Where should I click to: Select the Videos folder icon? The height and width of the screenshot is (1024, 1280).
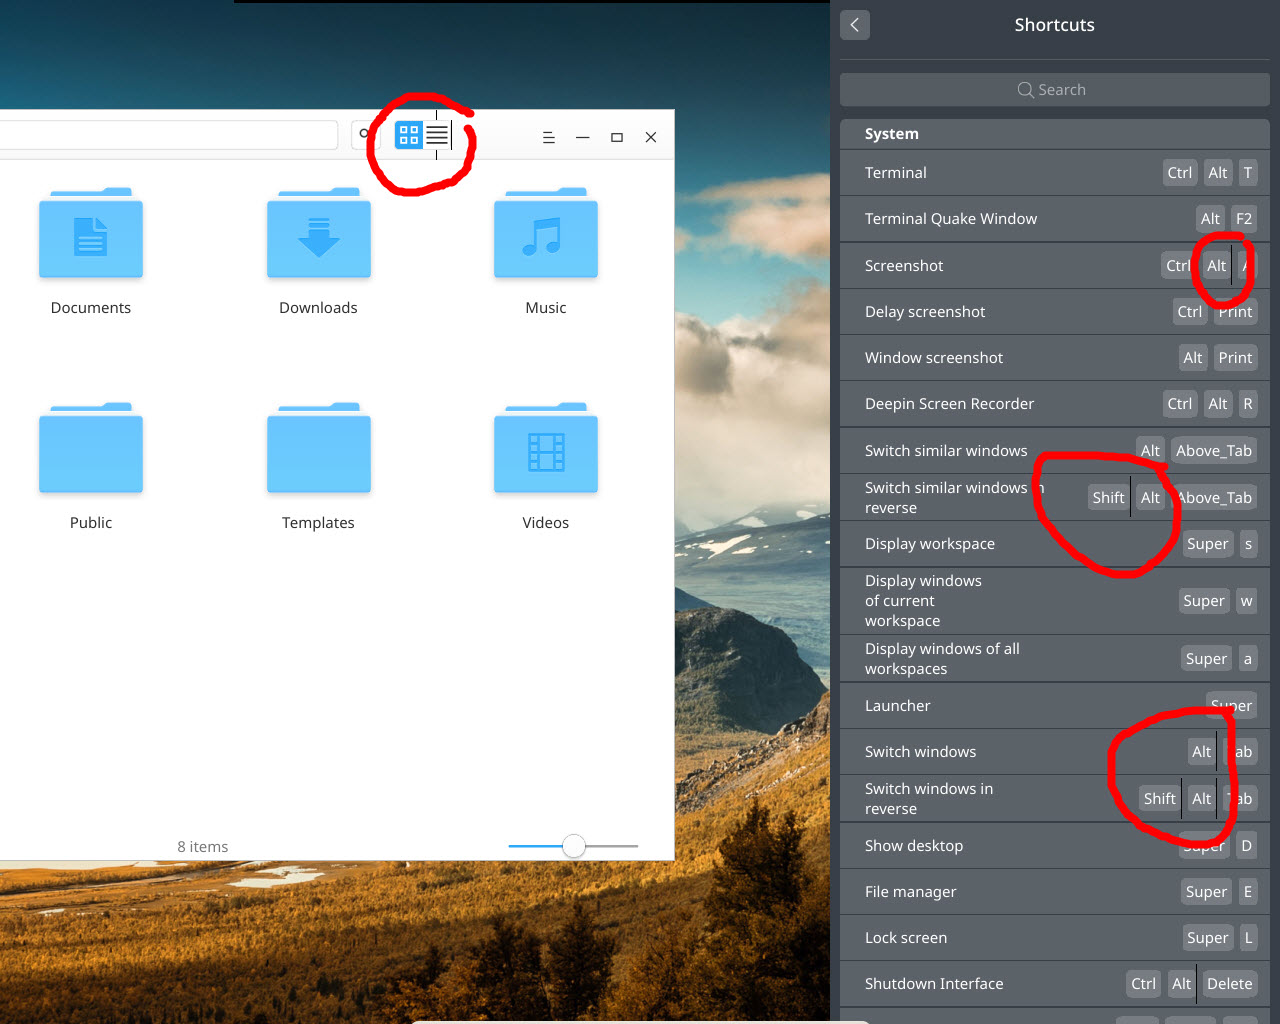pyautogui.click(x=546, y=449)
